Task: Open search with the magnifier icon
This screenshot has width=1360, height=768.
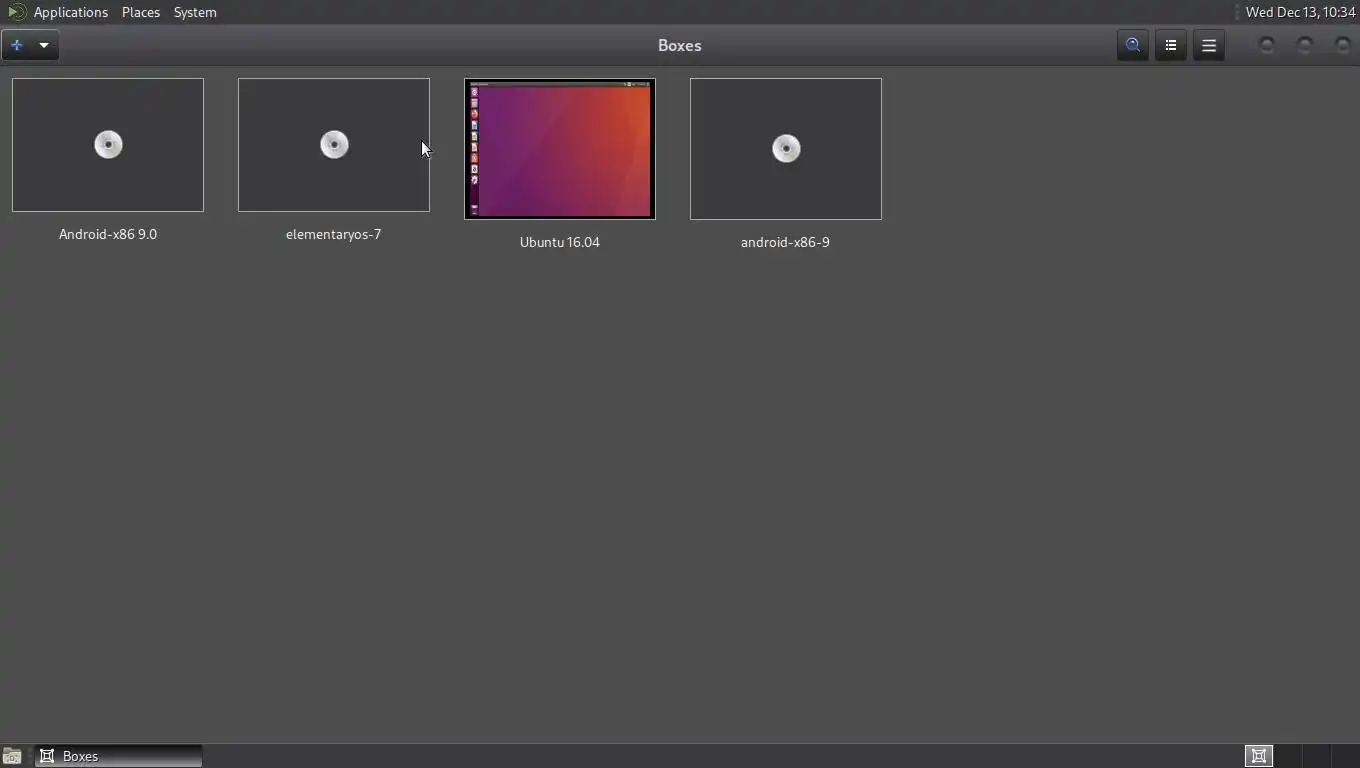Action: (x=1133, y=45)
